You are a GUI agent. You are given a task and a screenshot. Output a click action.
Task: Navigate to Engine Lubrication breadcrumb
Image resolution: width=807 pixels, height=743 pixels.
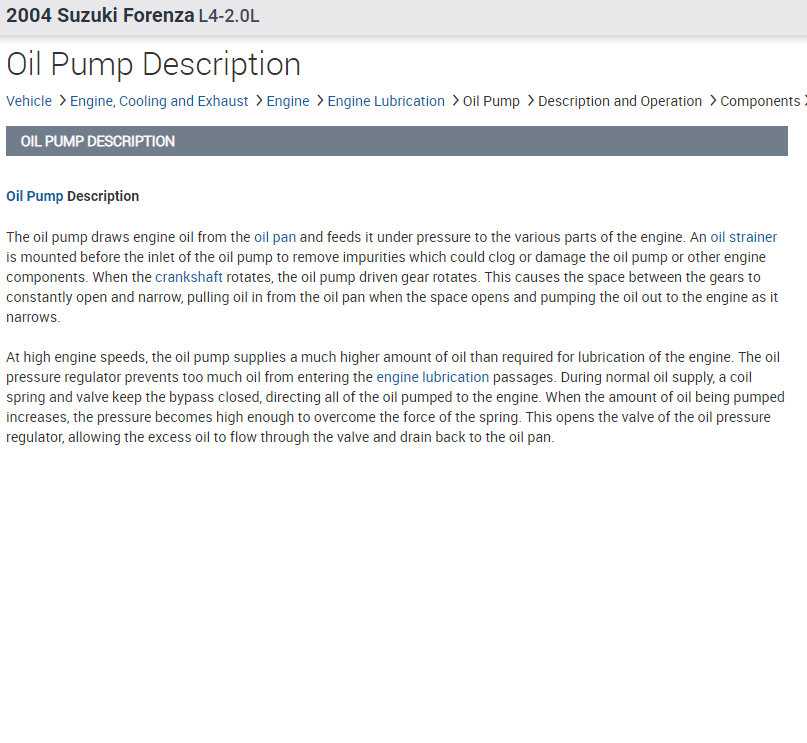386,101
